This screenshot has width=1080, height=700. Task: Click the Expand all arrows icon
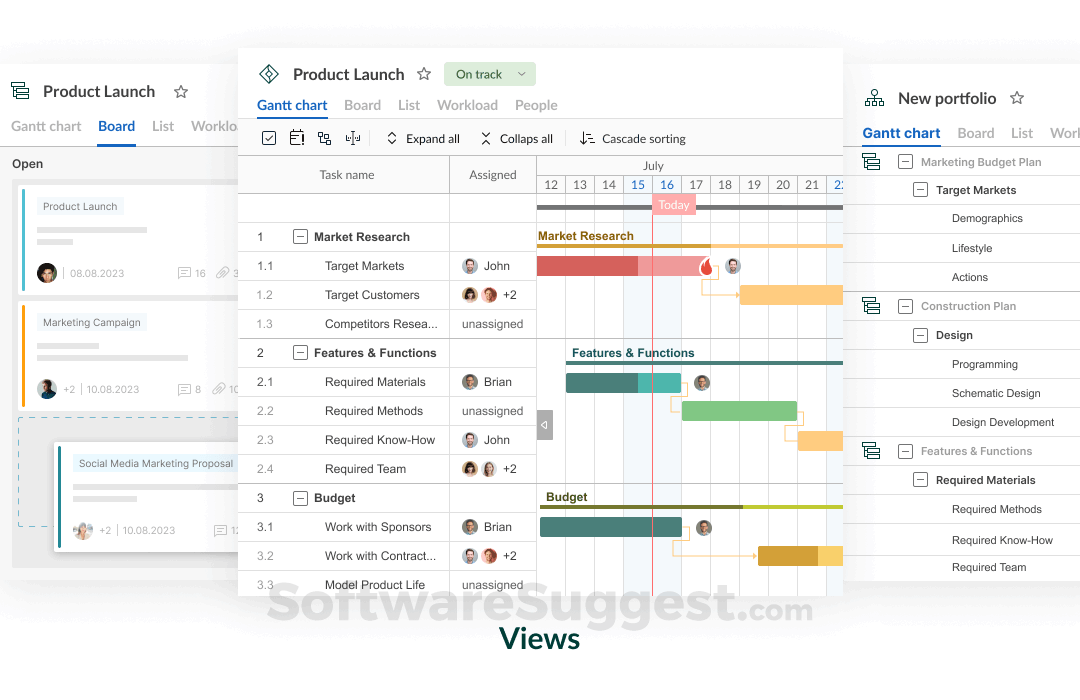392,138
